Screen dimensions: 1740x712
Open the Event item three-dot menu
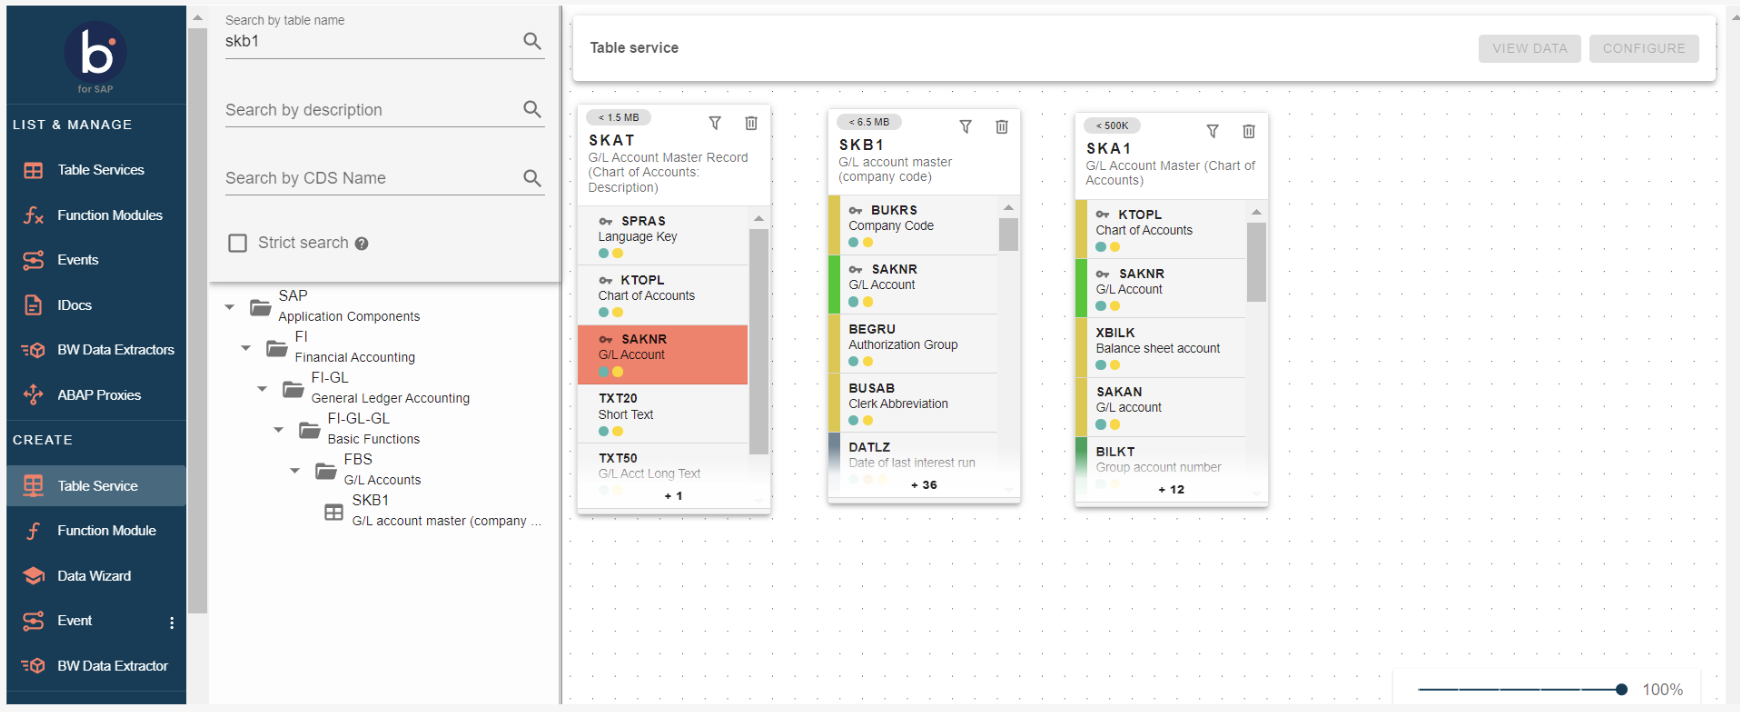172,622
